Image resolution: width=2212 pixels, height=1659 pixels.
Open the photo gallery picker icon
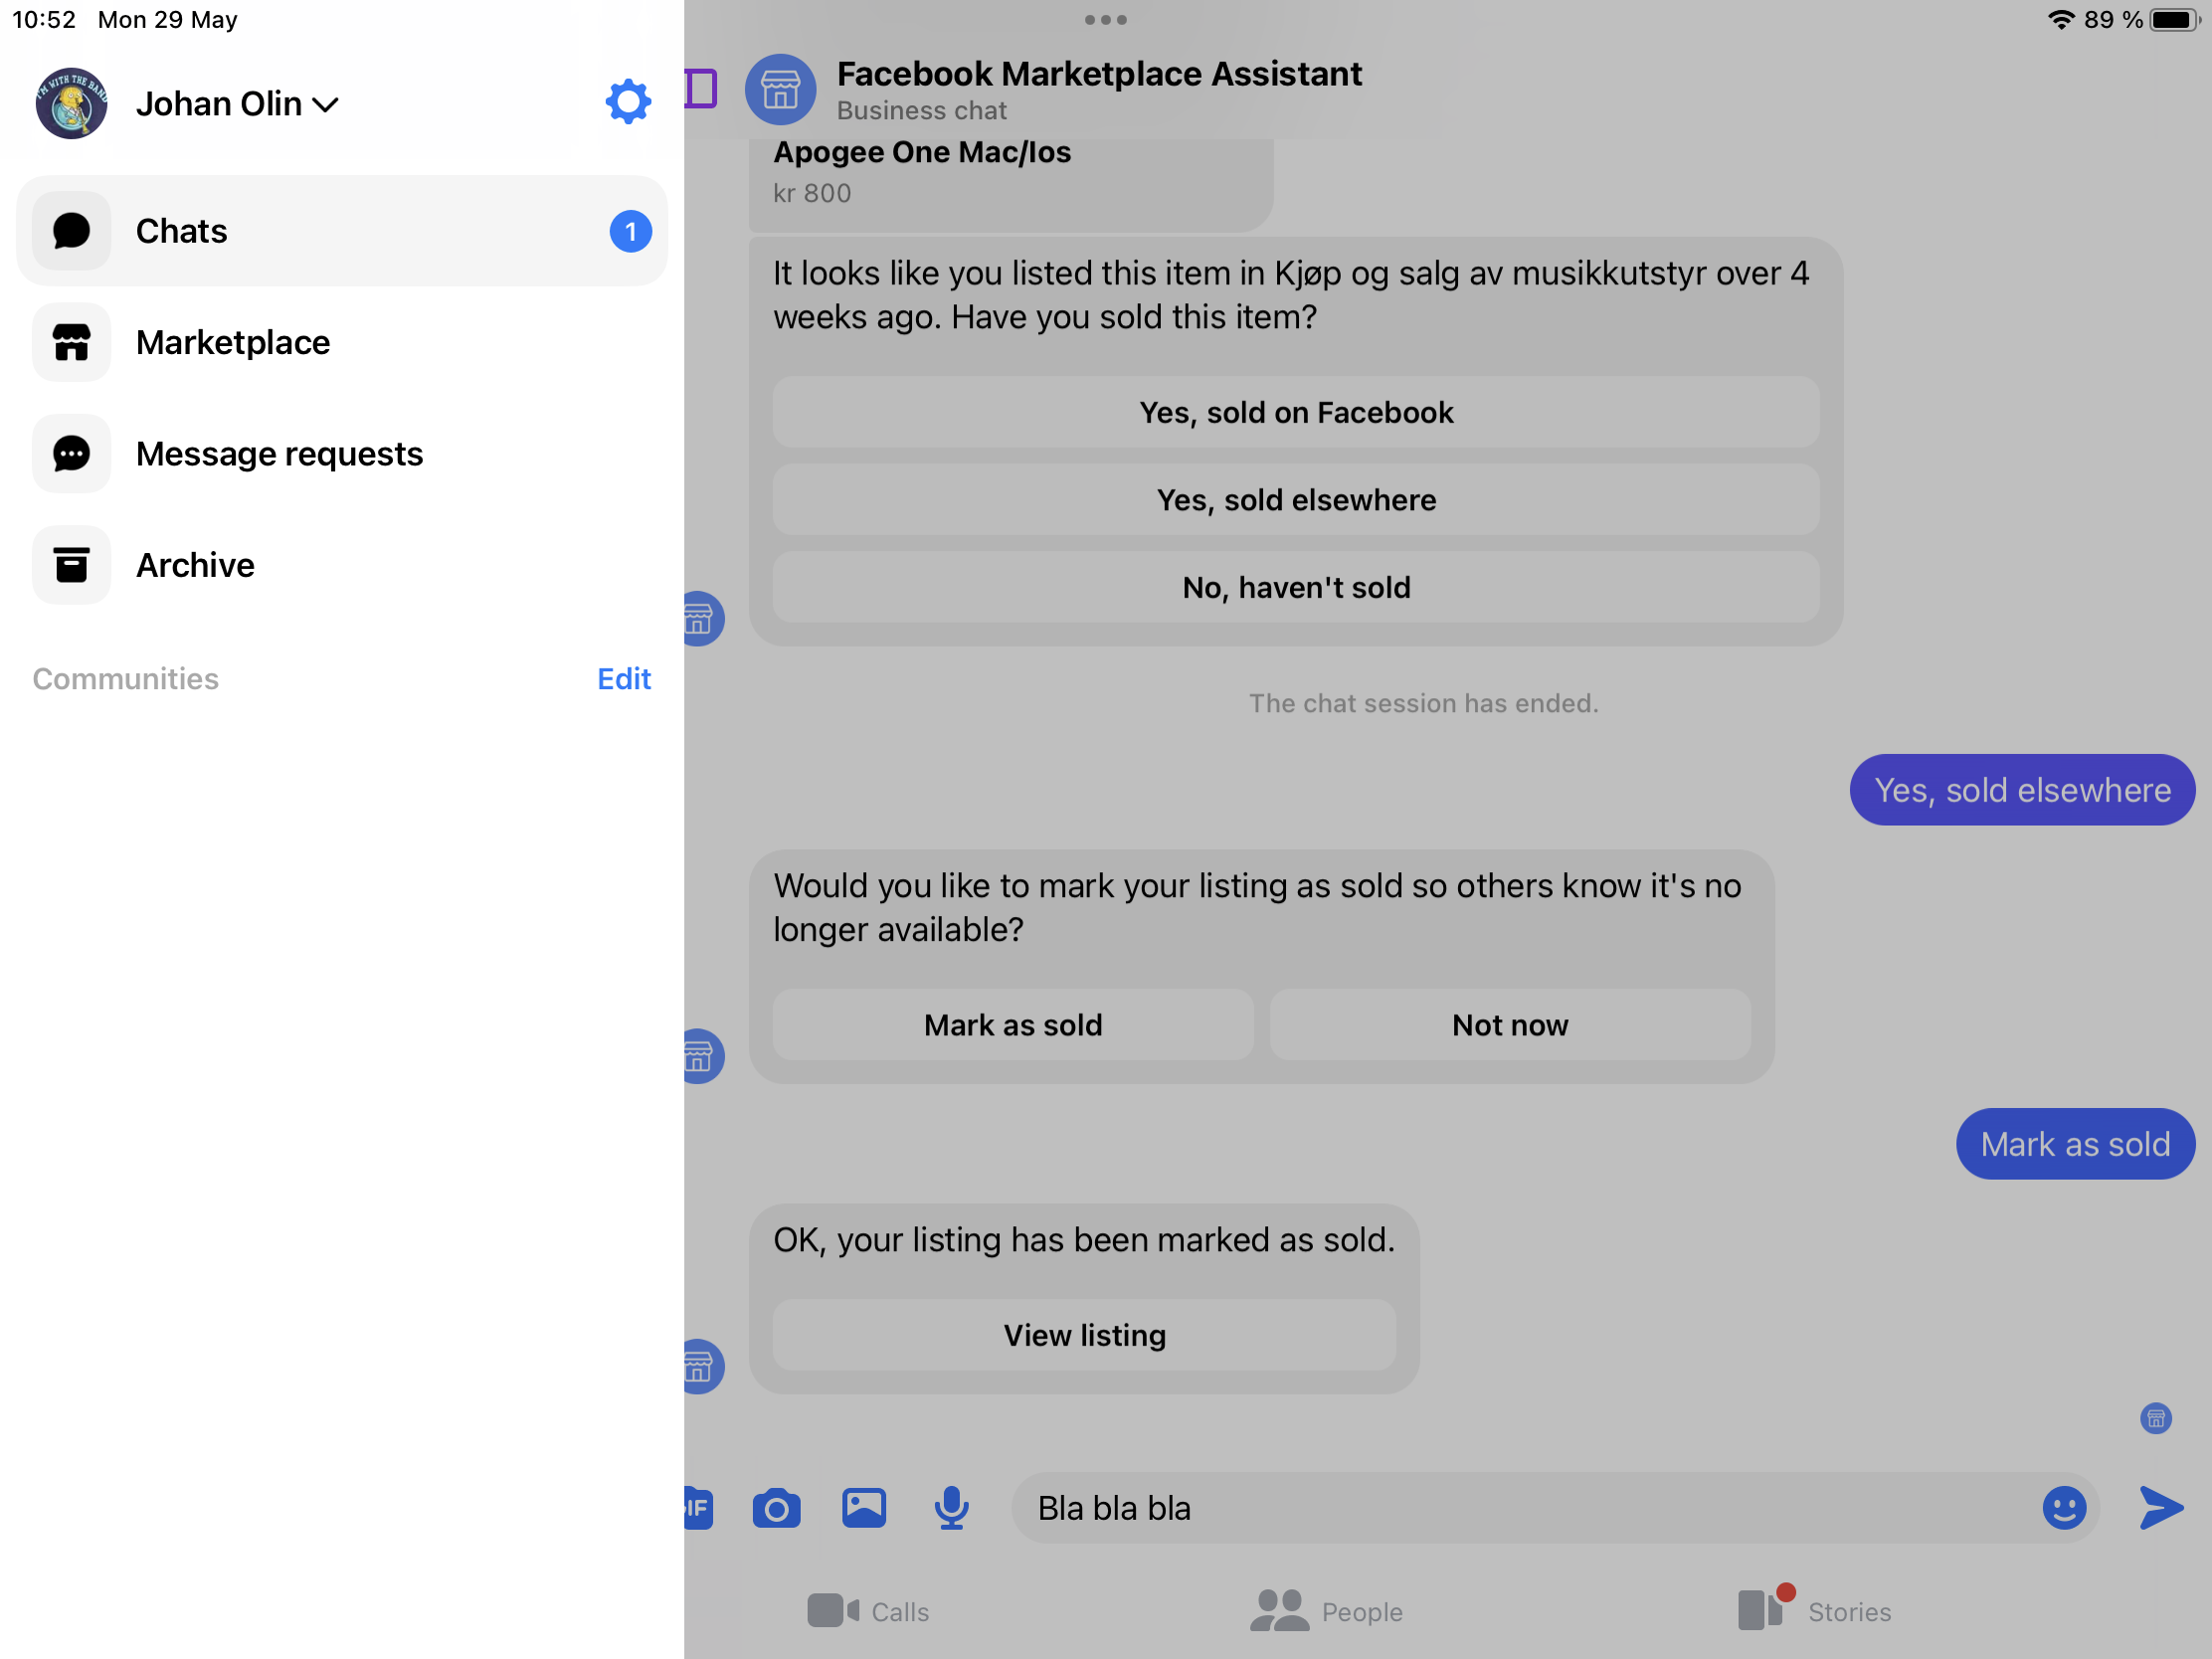[863, 1508]
